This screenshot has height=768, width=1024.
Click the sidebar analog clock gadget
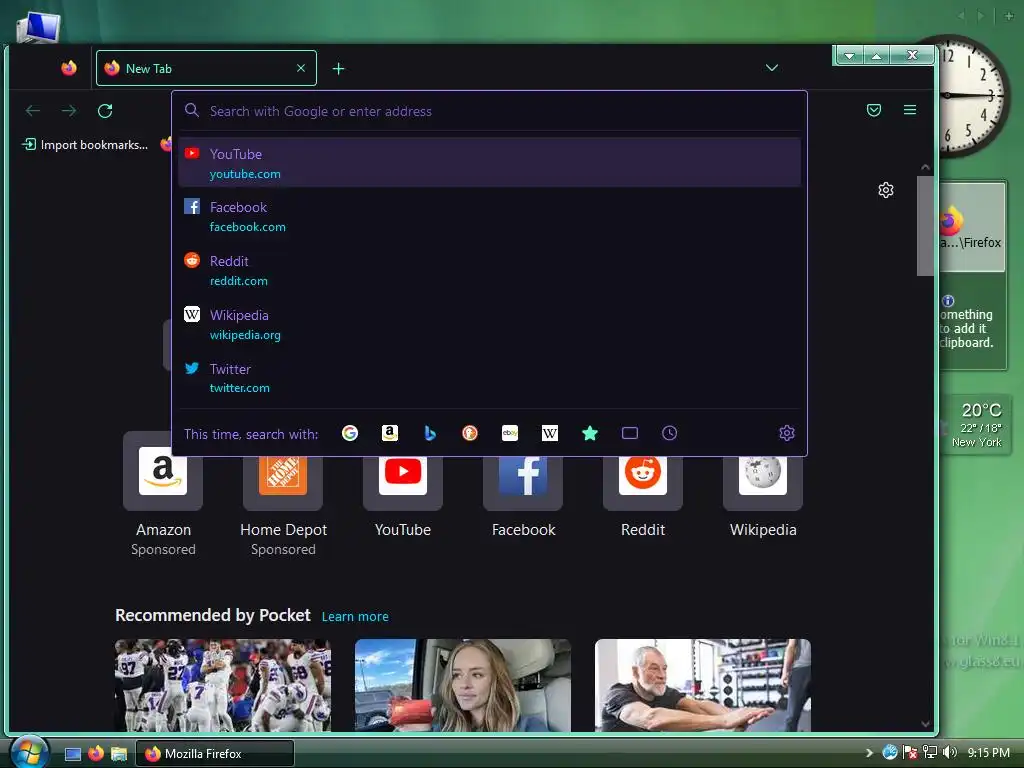click(x=974, y=97)
